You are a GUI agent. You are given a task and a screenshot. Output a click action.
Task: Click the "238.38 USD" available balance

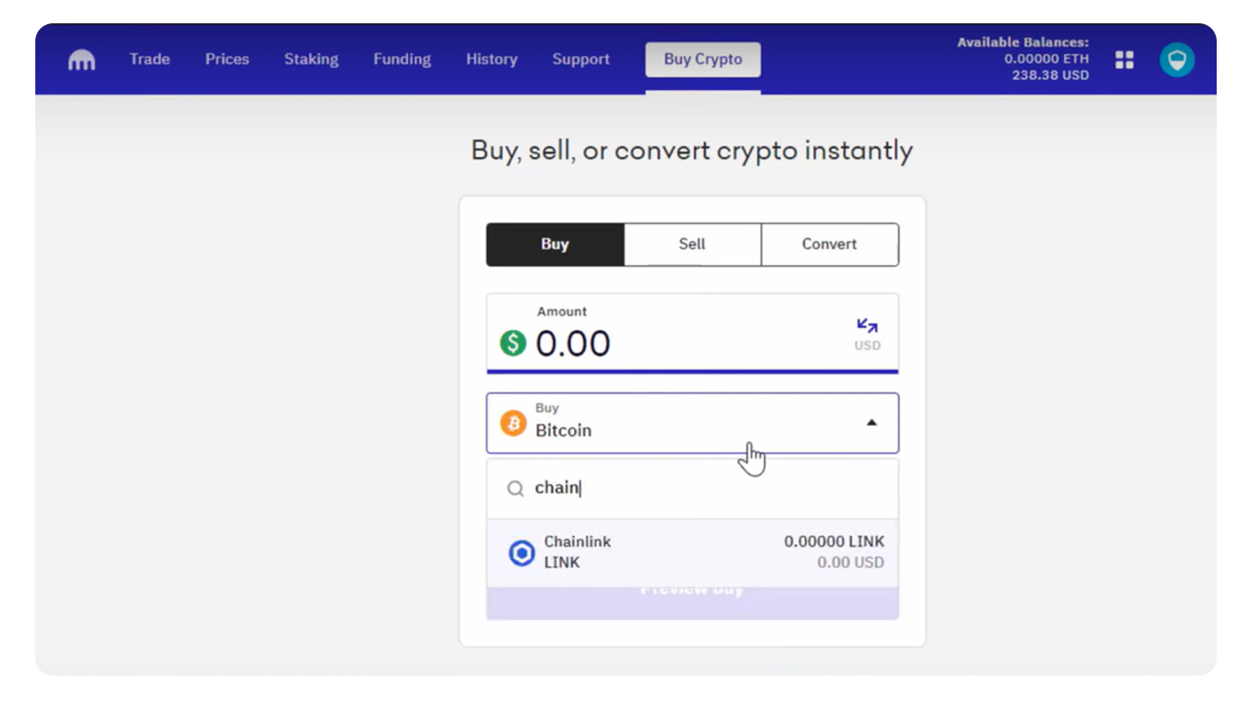click(1050, 75)
